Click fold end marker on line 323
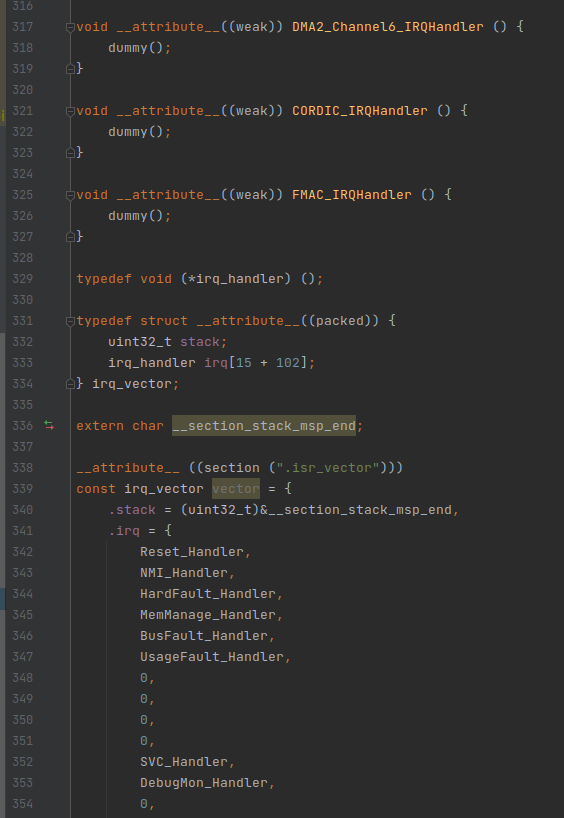The image size is (564, 818). [70, 153]
